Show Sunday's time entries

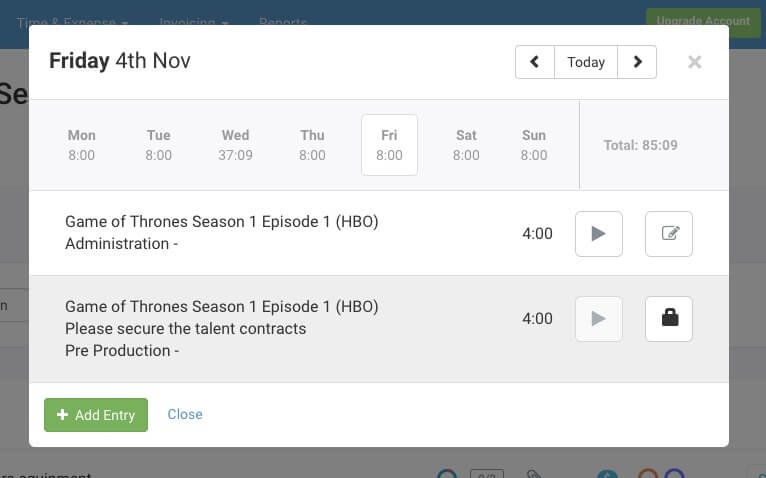[534, 145]
